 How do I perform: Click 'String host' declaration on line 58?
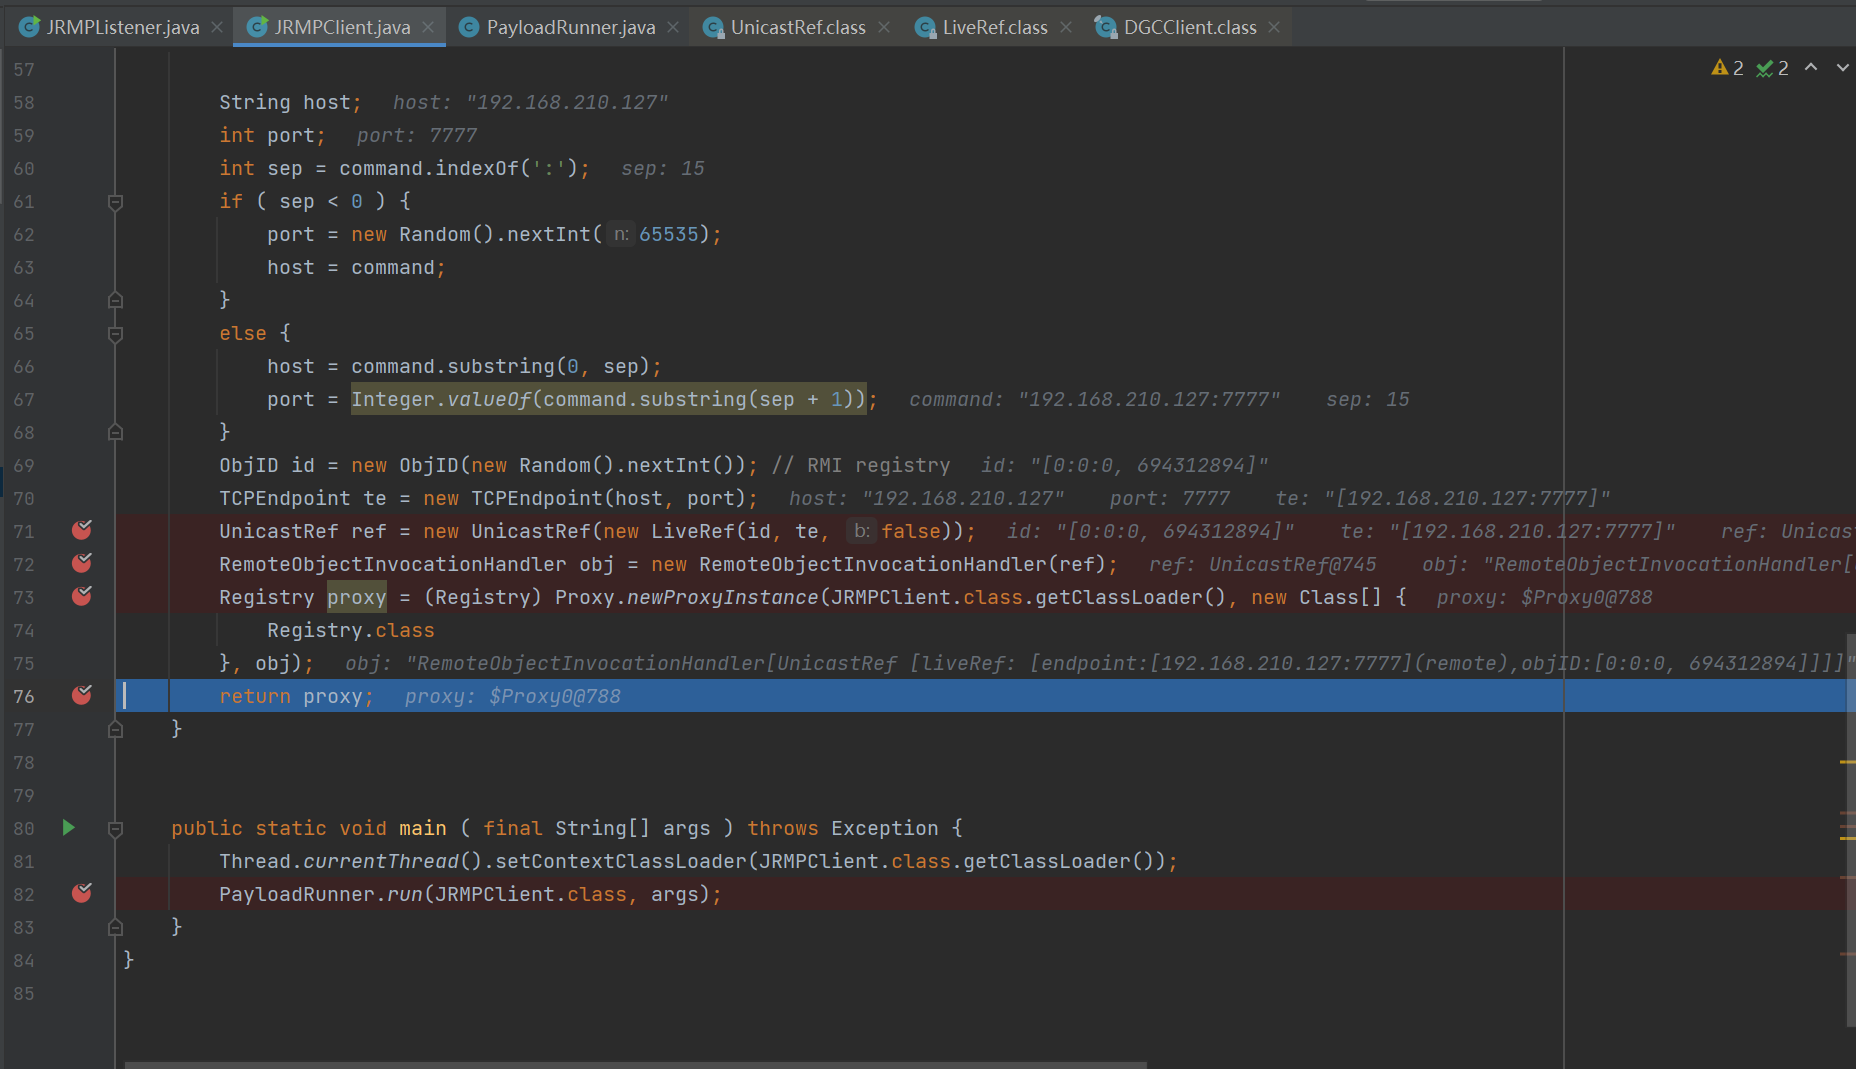click(290, 102)
